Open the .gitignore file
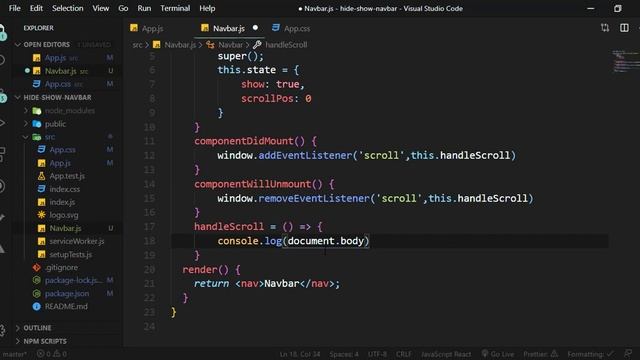 61,267
